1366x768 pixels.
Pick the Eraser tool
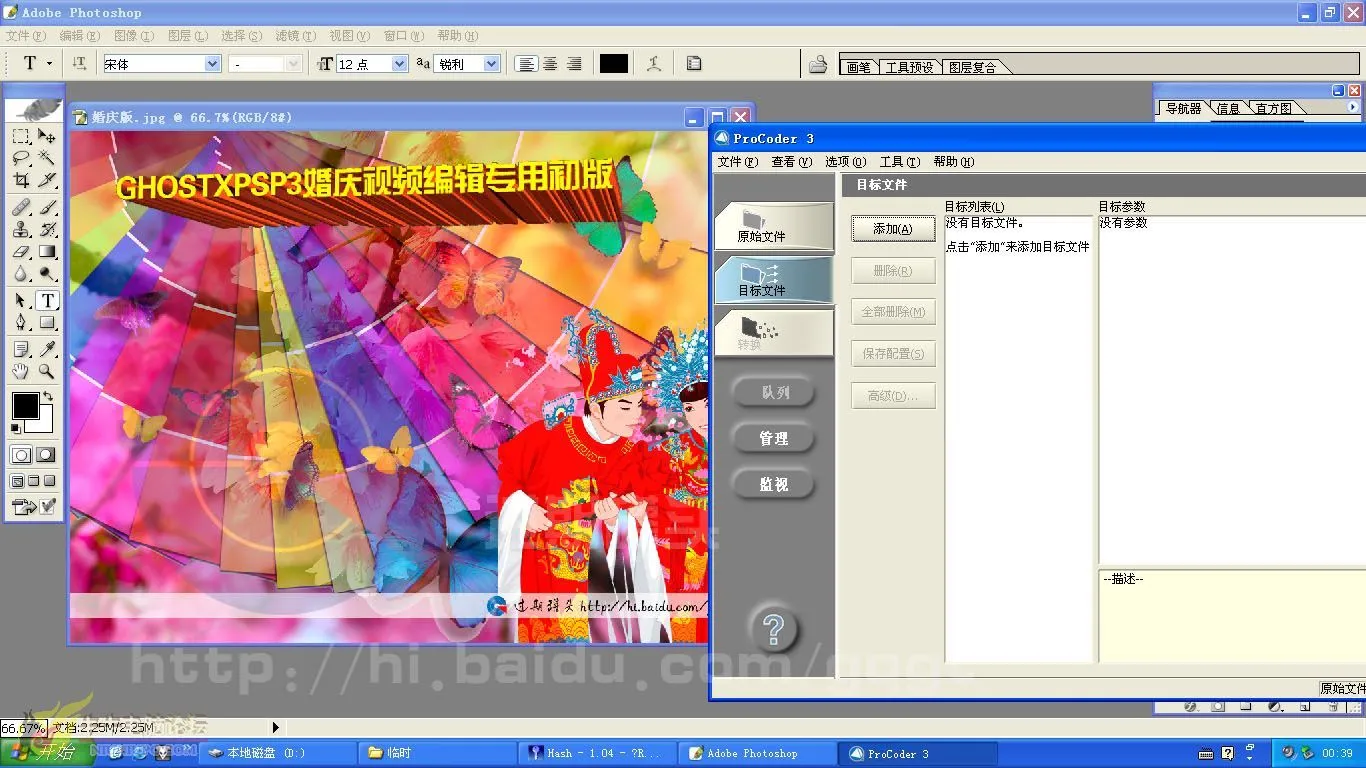(x=20, y=252)
